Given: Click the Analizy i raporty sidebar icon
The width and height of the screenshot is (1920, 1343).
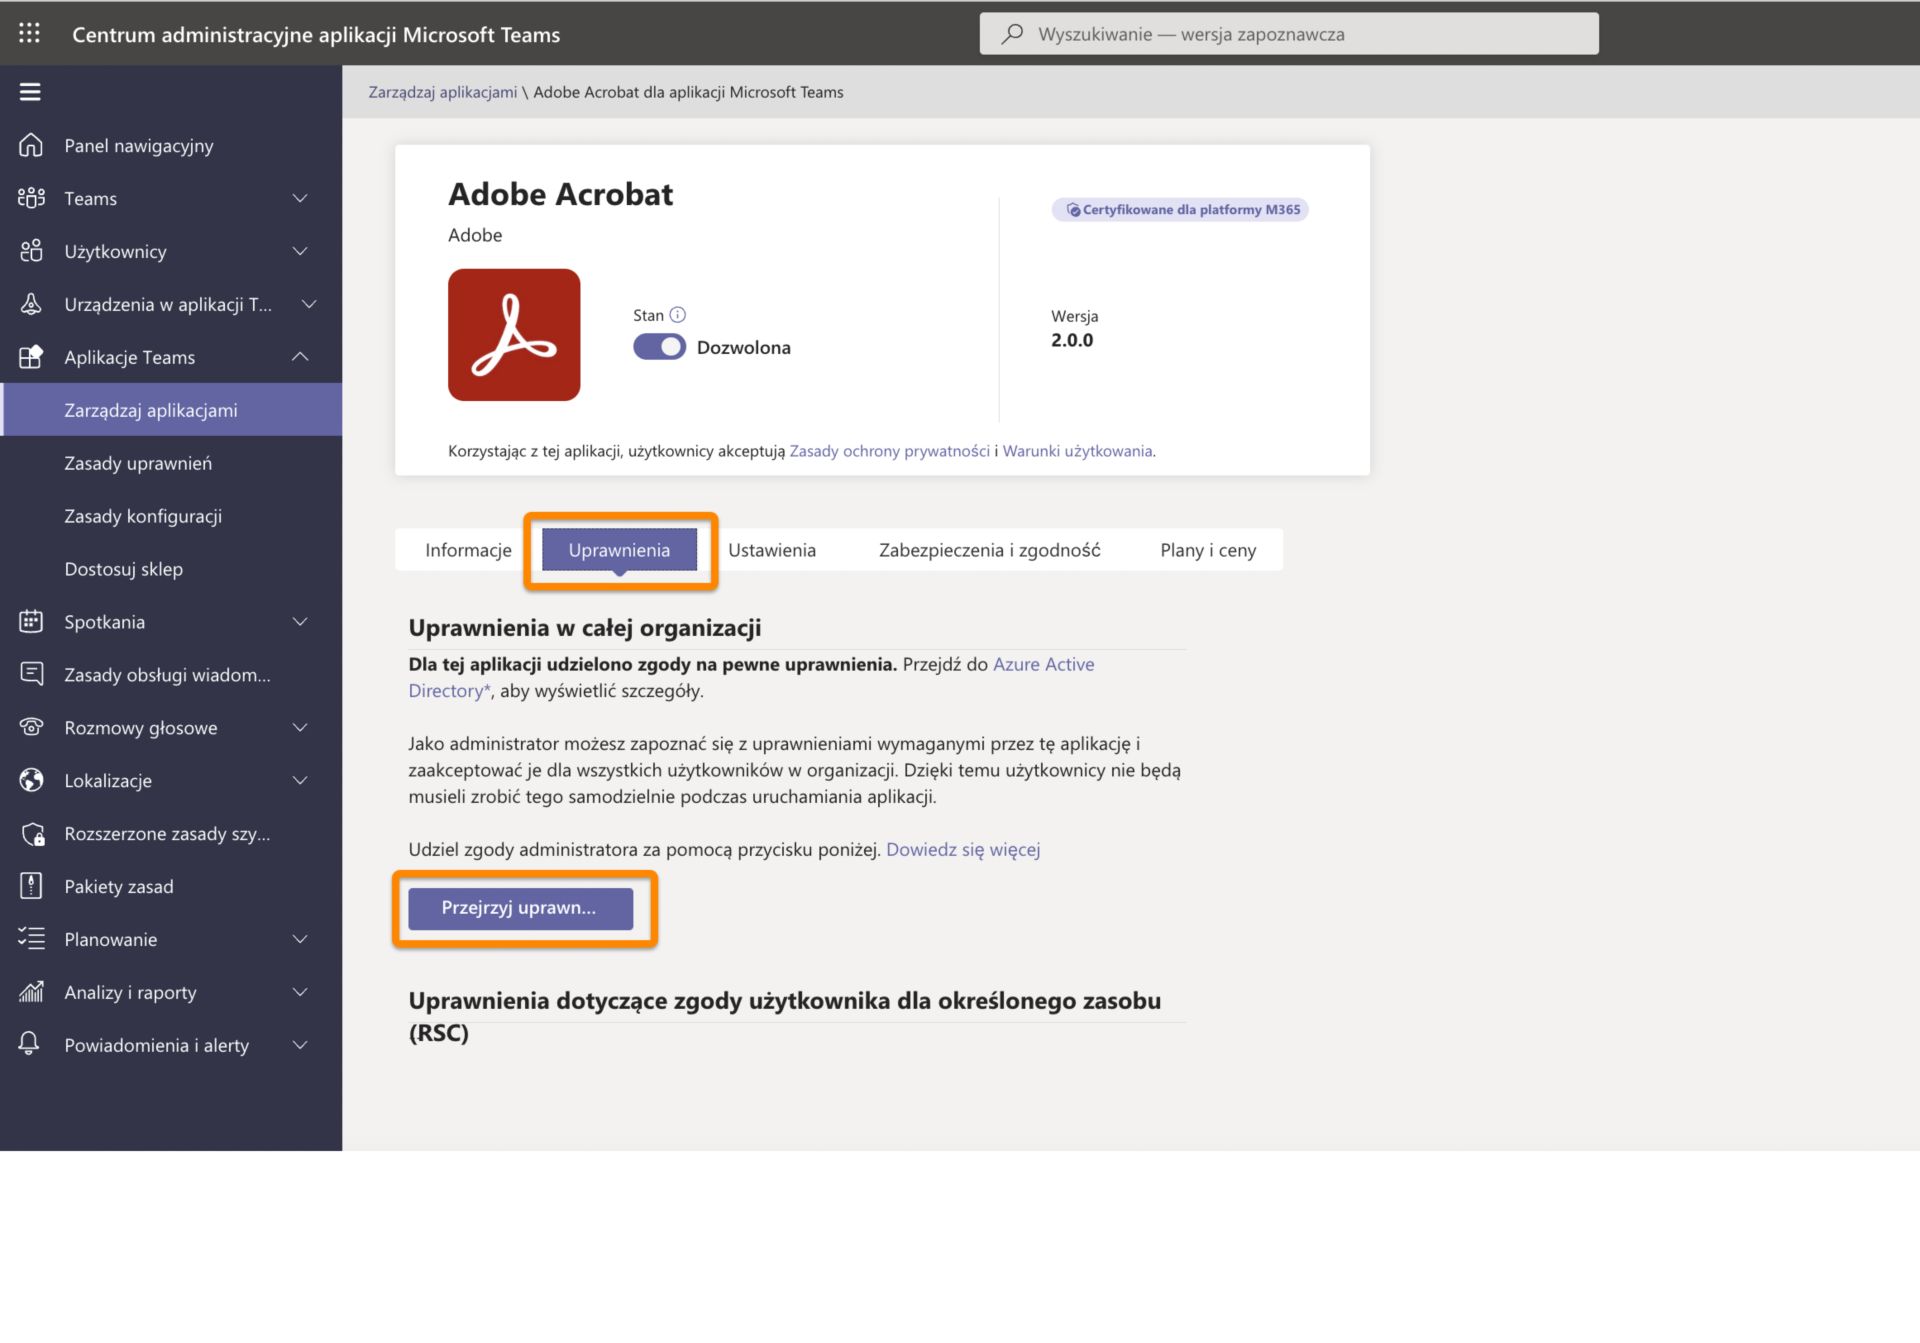Looking at the screenshot, I should point(29,992).
